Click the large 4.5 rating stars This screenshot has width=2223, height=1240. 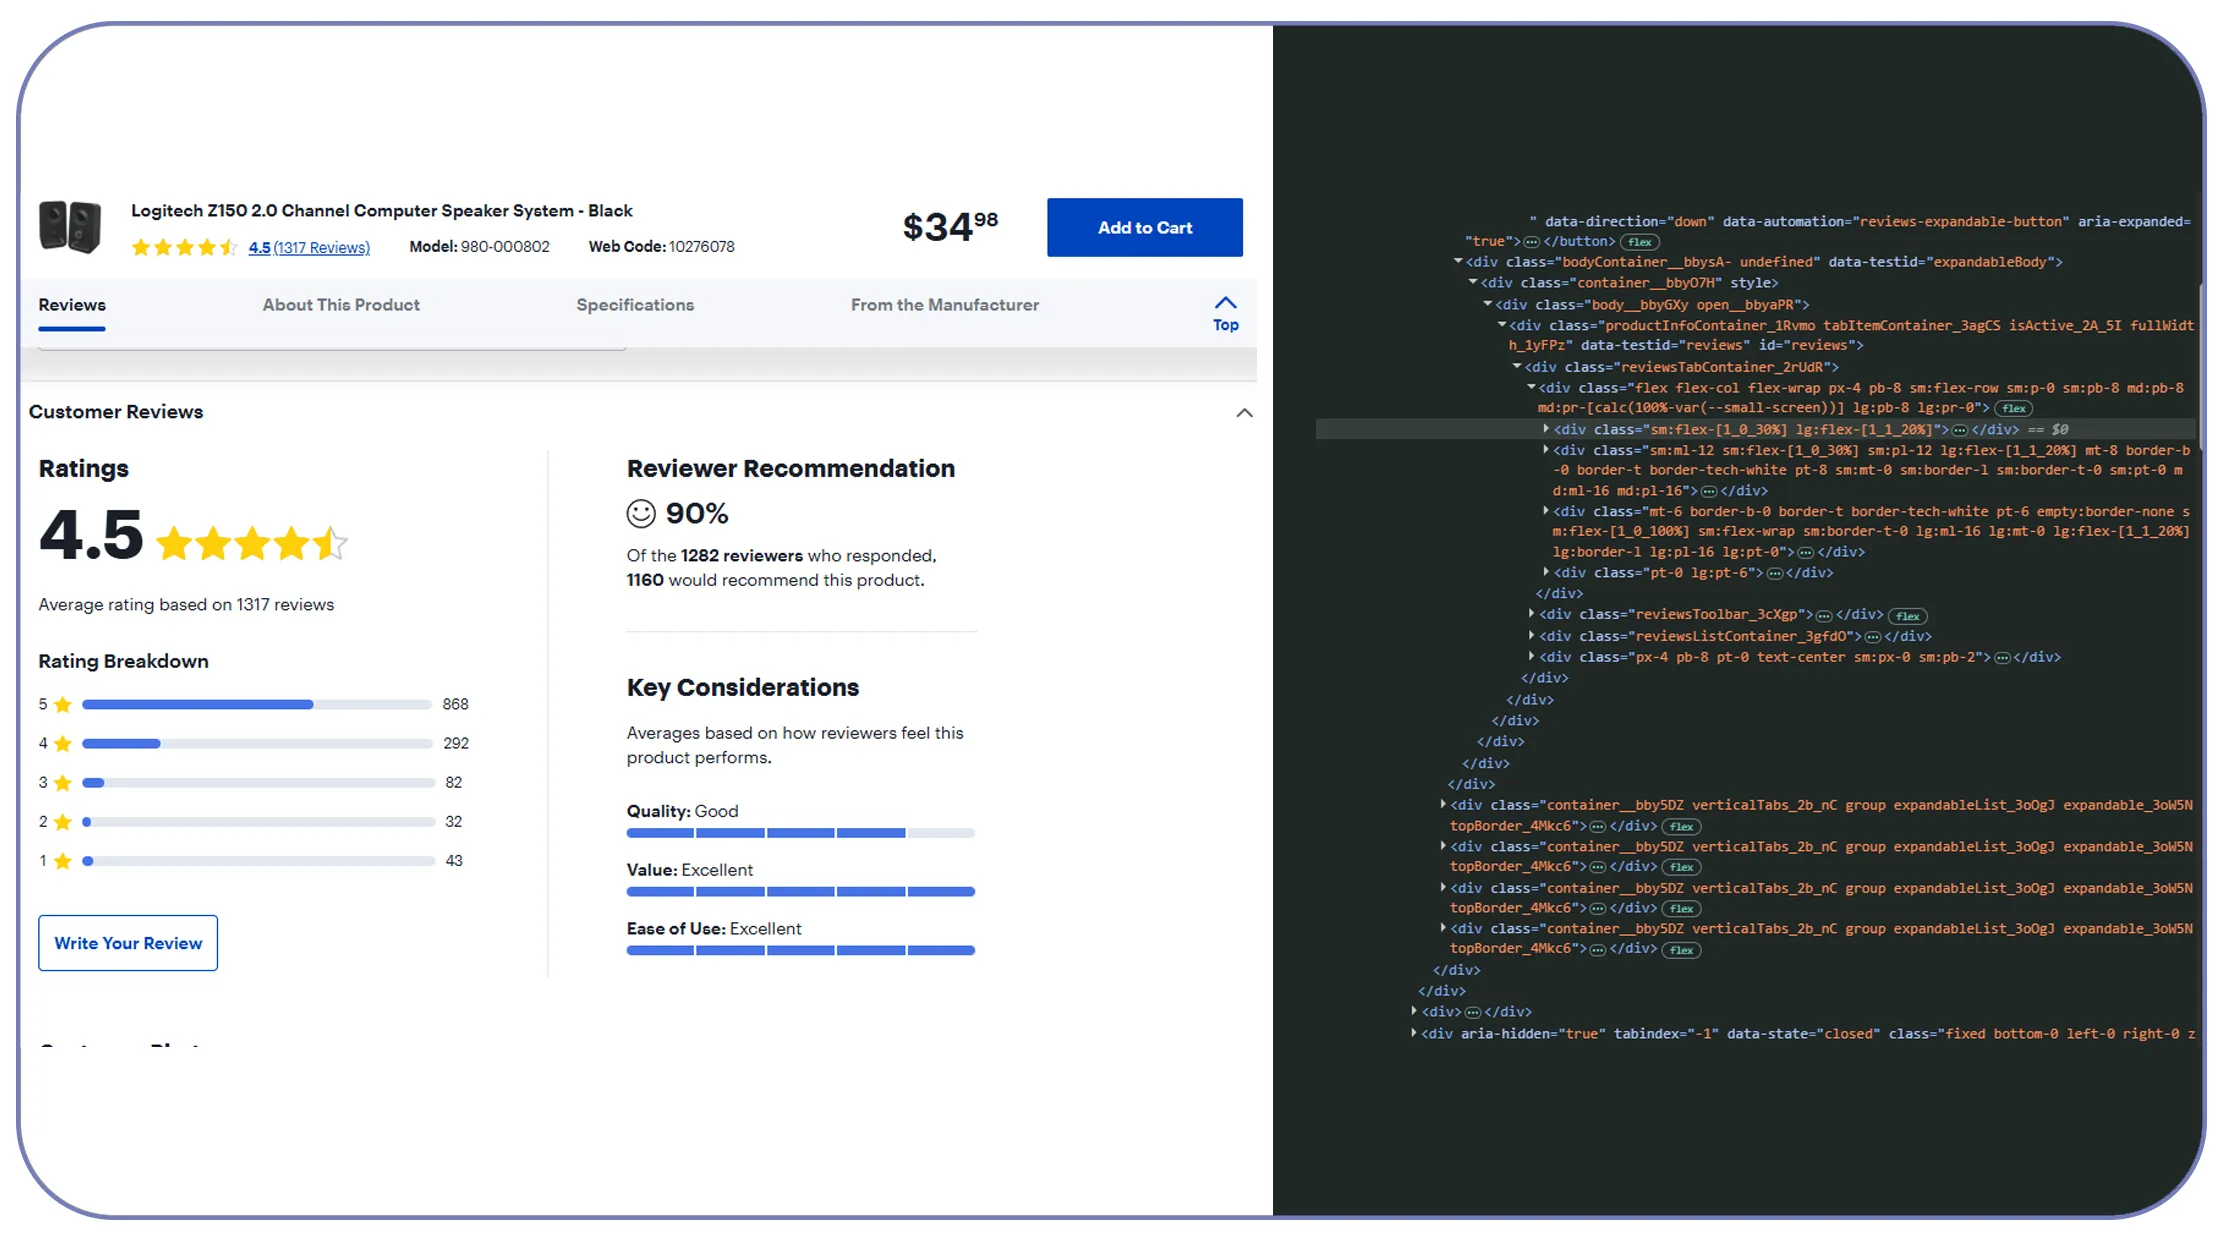252,543
